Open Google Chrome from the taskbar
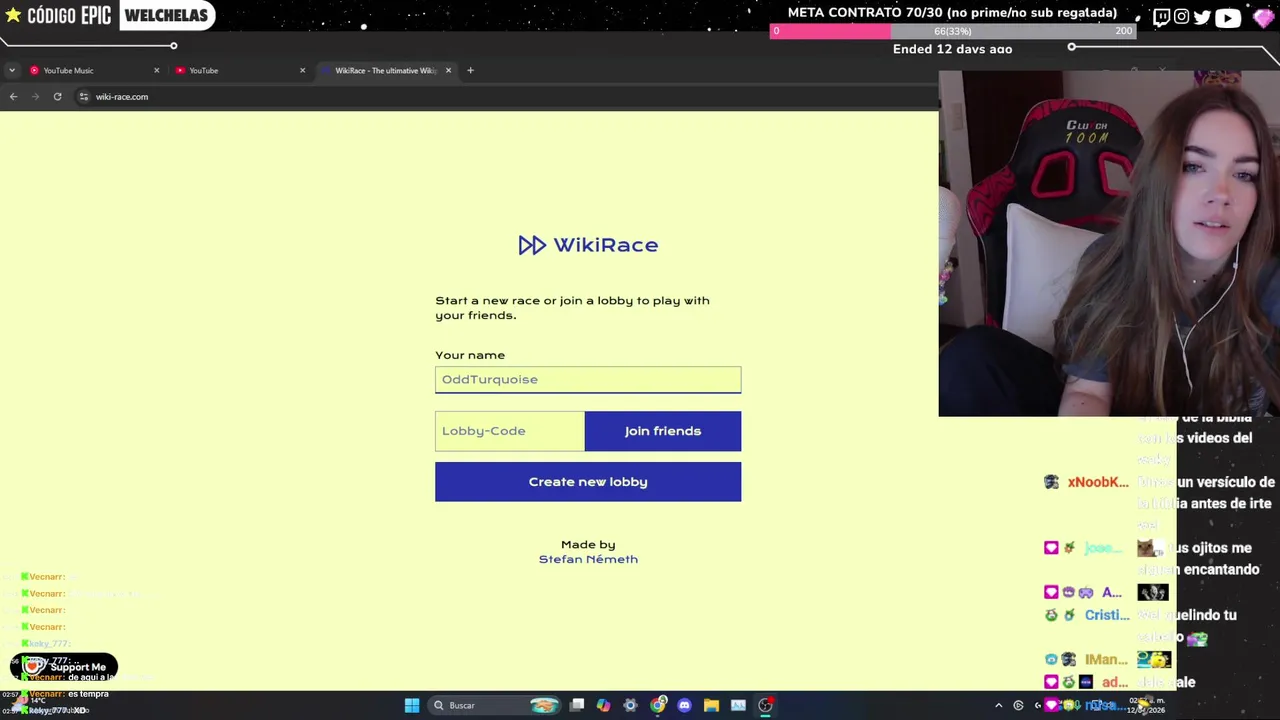The width and height of the screenshot is (1280, 720). pyautogui.click(x=658, y=705)
